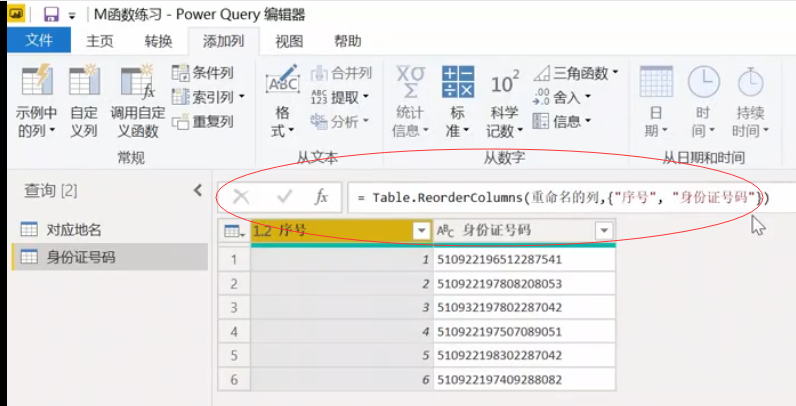This screenshot has width=796, height=406.
Task: Switch to the 主页 (Home) tab
Action: pyautogui.click(x=100, y=41)
